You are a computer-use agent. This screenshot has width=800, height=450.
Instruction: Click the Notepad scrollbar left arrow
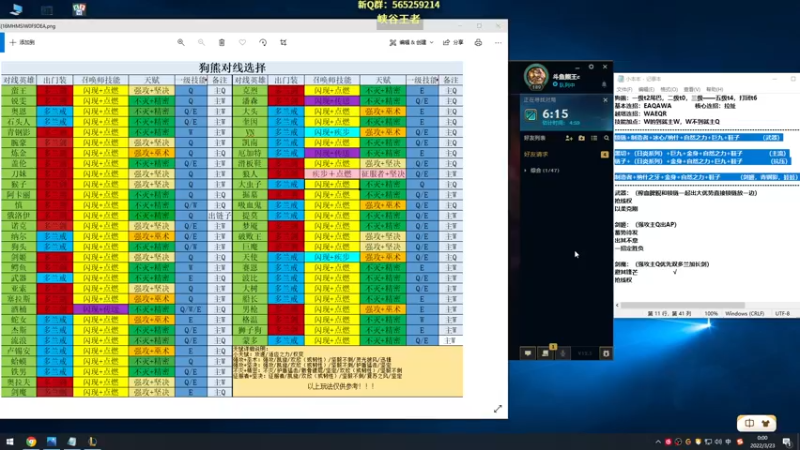point(617,305)
